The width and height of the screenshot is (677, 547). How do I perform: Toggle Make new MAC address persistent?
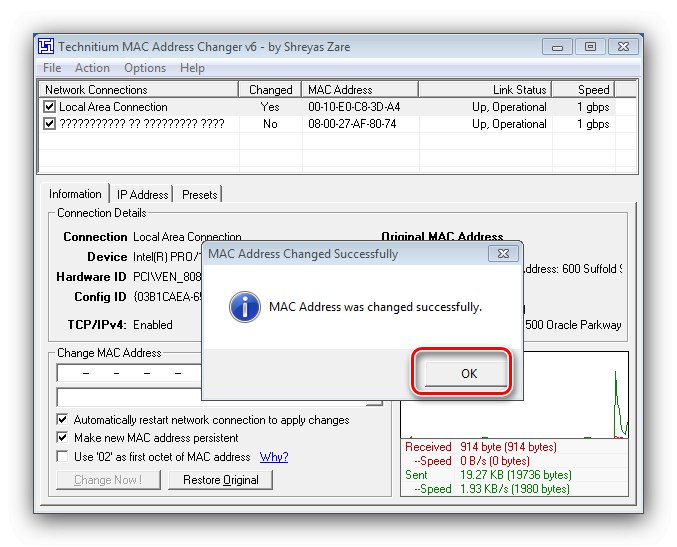[x=62, y=437]
